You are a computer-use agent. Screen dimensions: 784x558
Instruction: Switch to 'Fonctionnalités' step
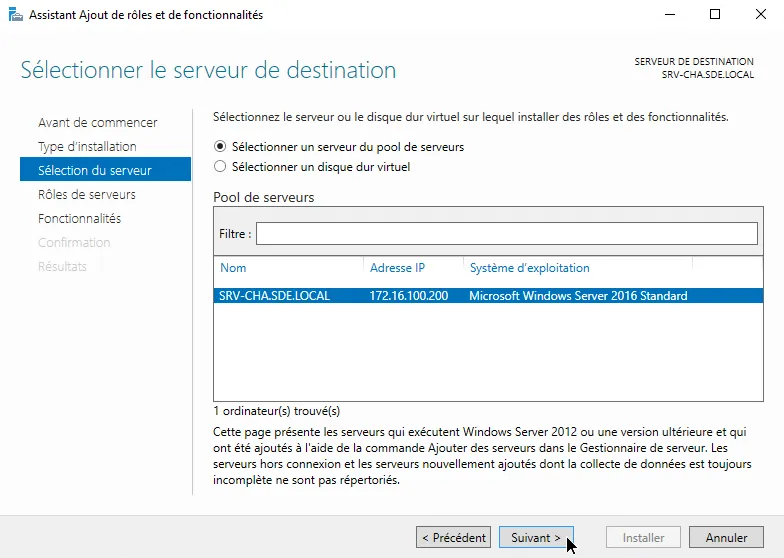point(79,218)
